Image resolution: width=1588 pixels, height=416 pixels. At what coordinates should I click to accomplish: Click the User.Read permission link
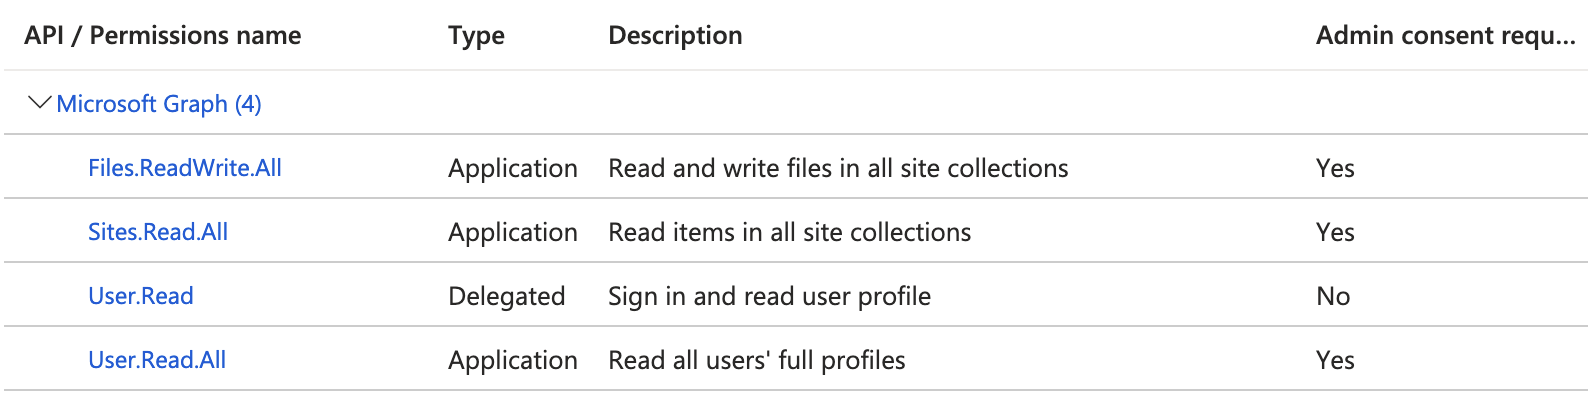[x=141, y=296]
